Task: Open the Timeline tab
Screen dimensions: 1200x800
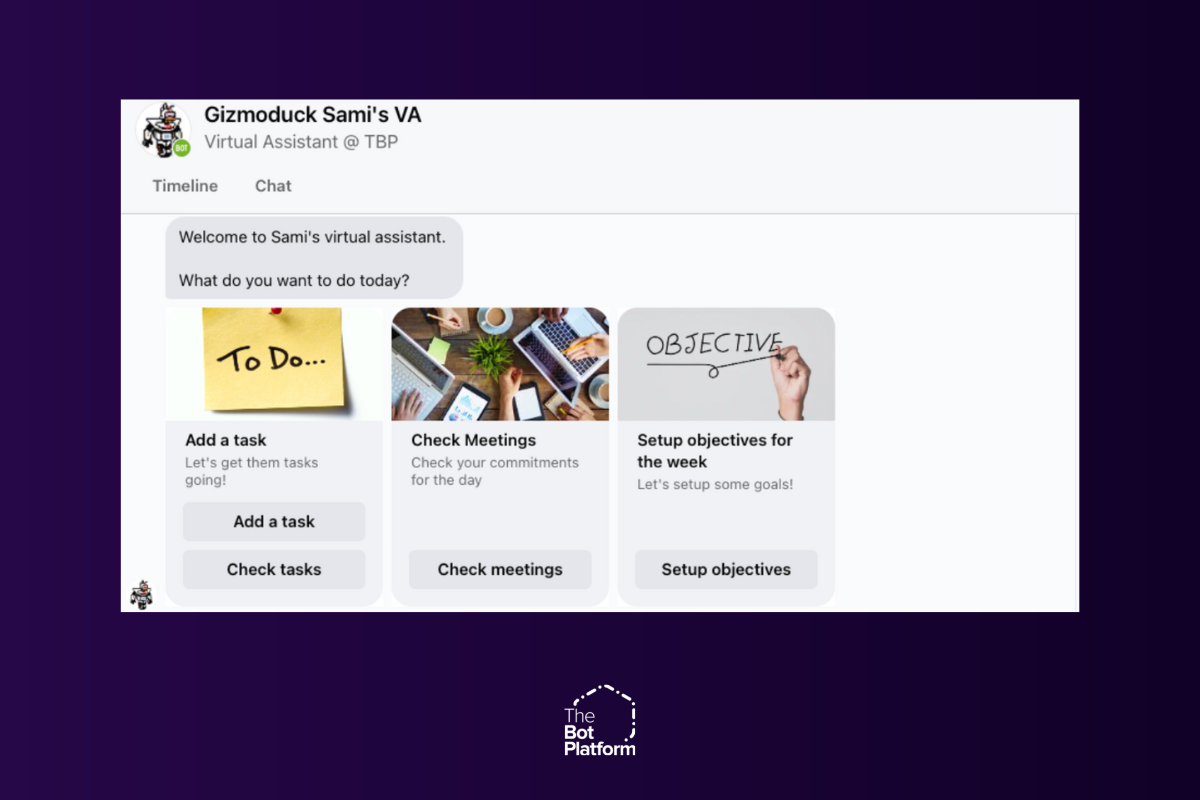Action: click(185, 186)
